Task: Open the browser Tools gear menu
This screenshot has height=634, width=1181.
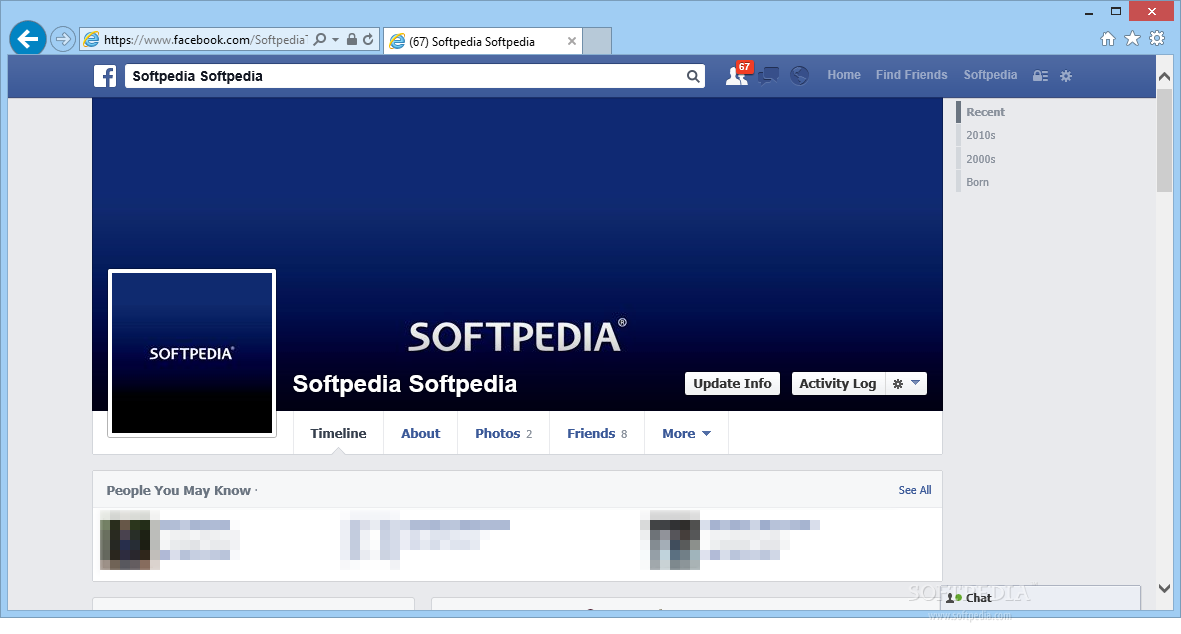Action: coord(1157,38)
